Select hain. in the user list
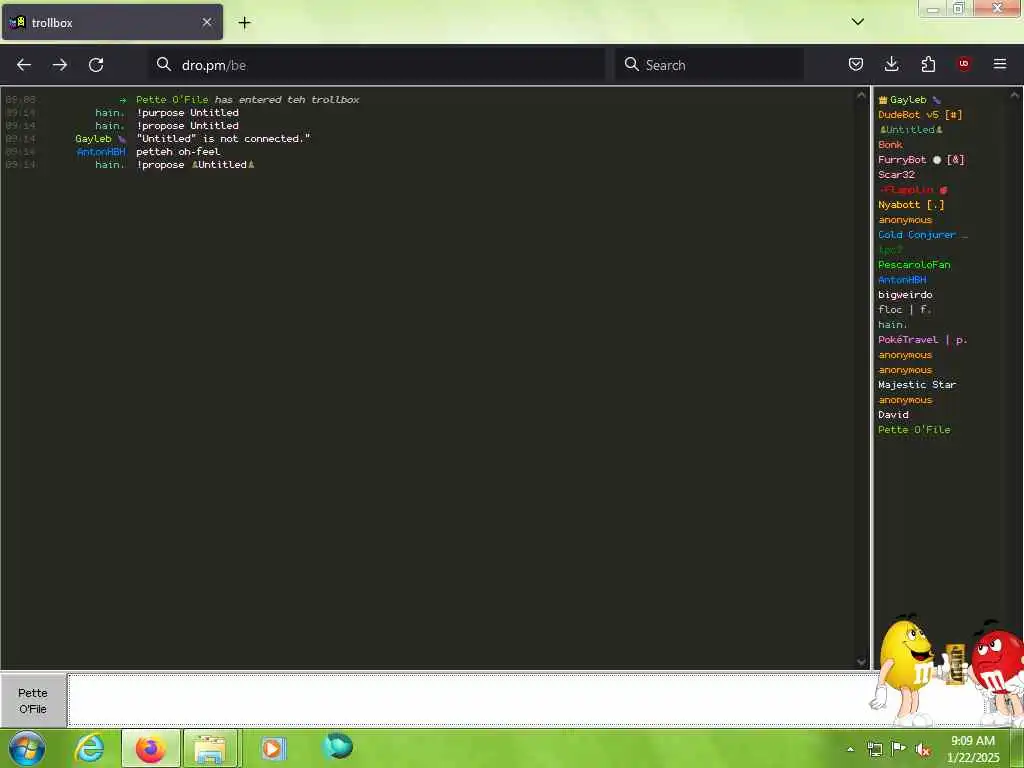The width and height of the screenshot is (1024, 768). 892,325
